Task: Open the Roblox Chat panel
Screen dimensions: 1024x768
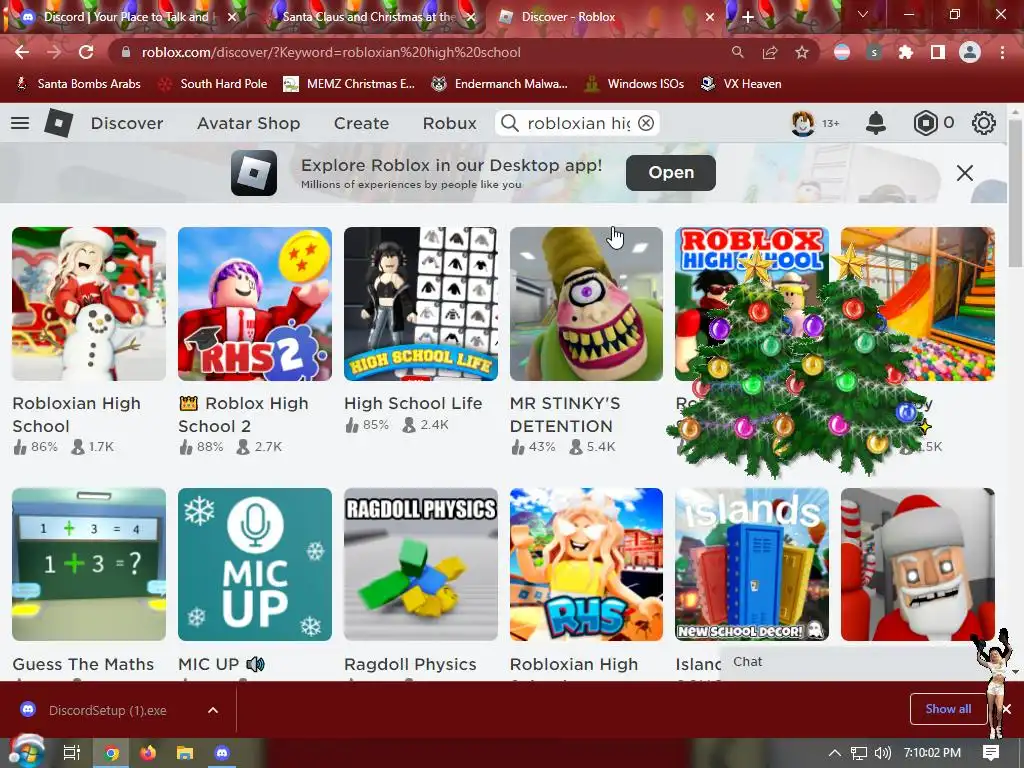Action: 849,662
